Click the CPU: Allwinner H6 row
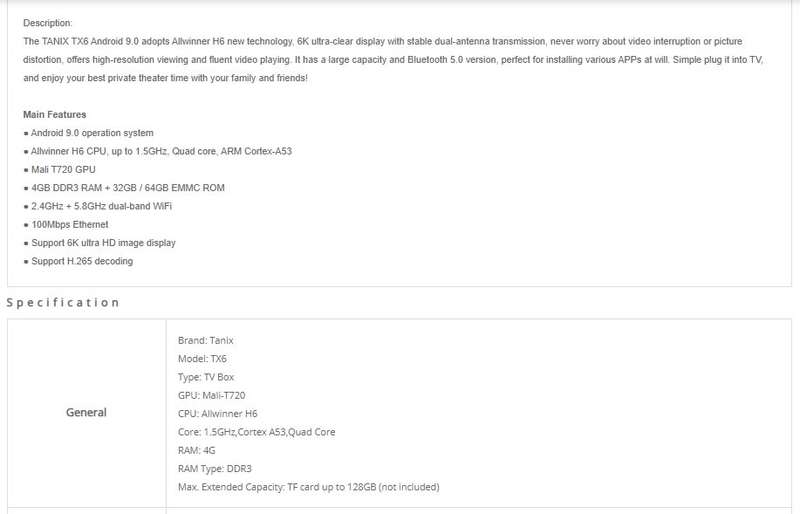The height and width of the screenshot is (514, 800). coord(217,414)
